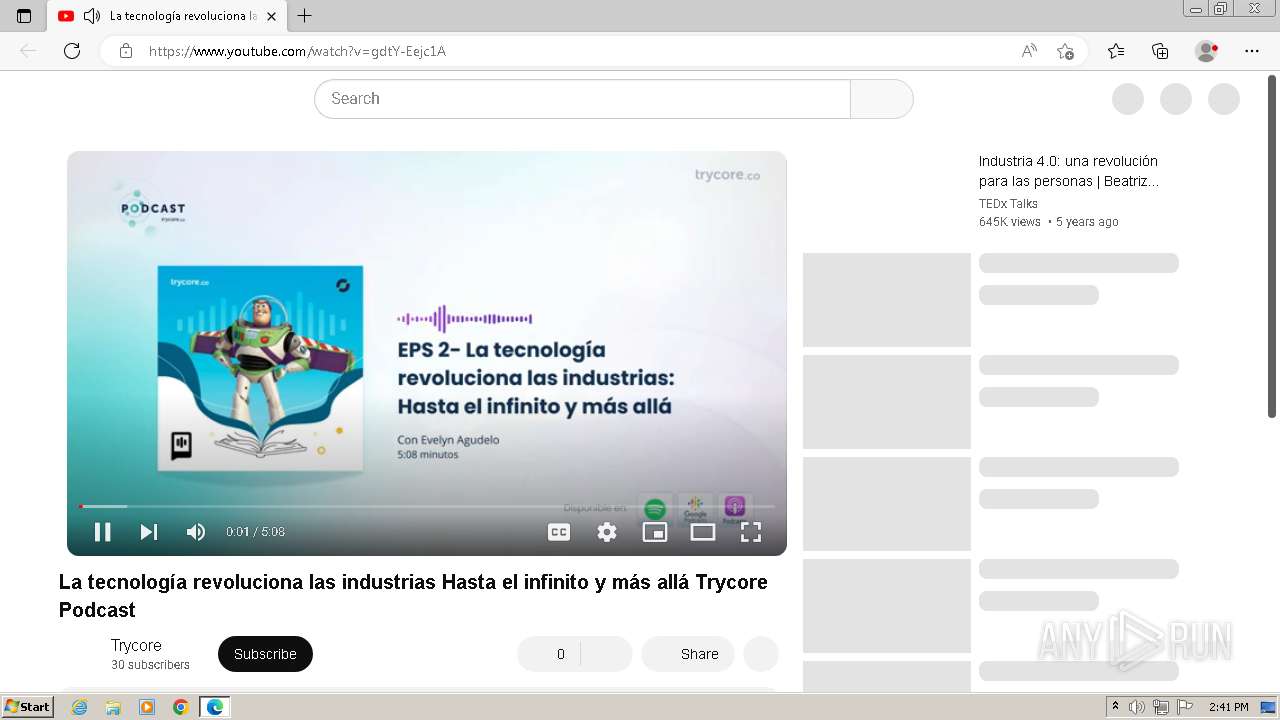Open browser profile avatar

click(x=1206, y=51)
